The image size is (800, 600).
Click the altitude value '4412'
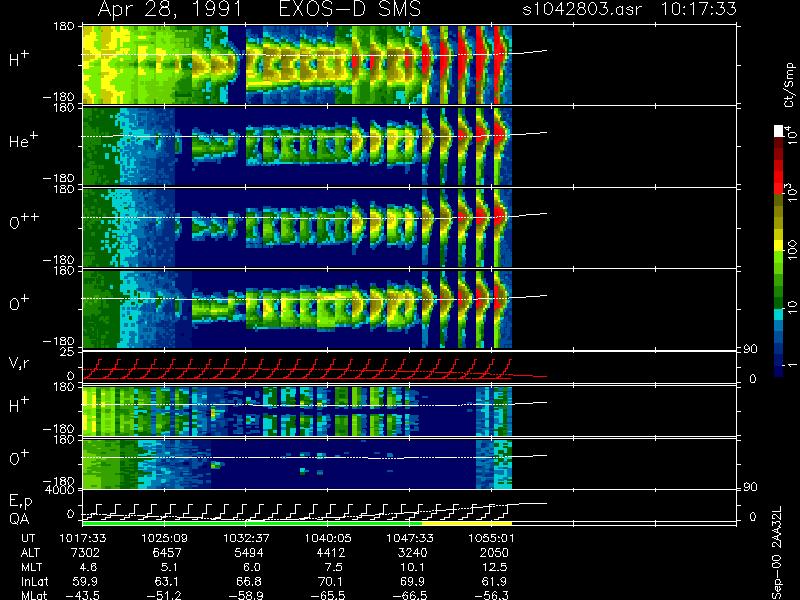(x=331, y=553)
